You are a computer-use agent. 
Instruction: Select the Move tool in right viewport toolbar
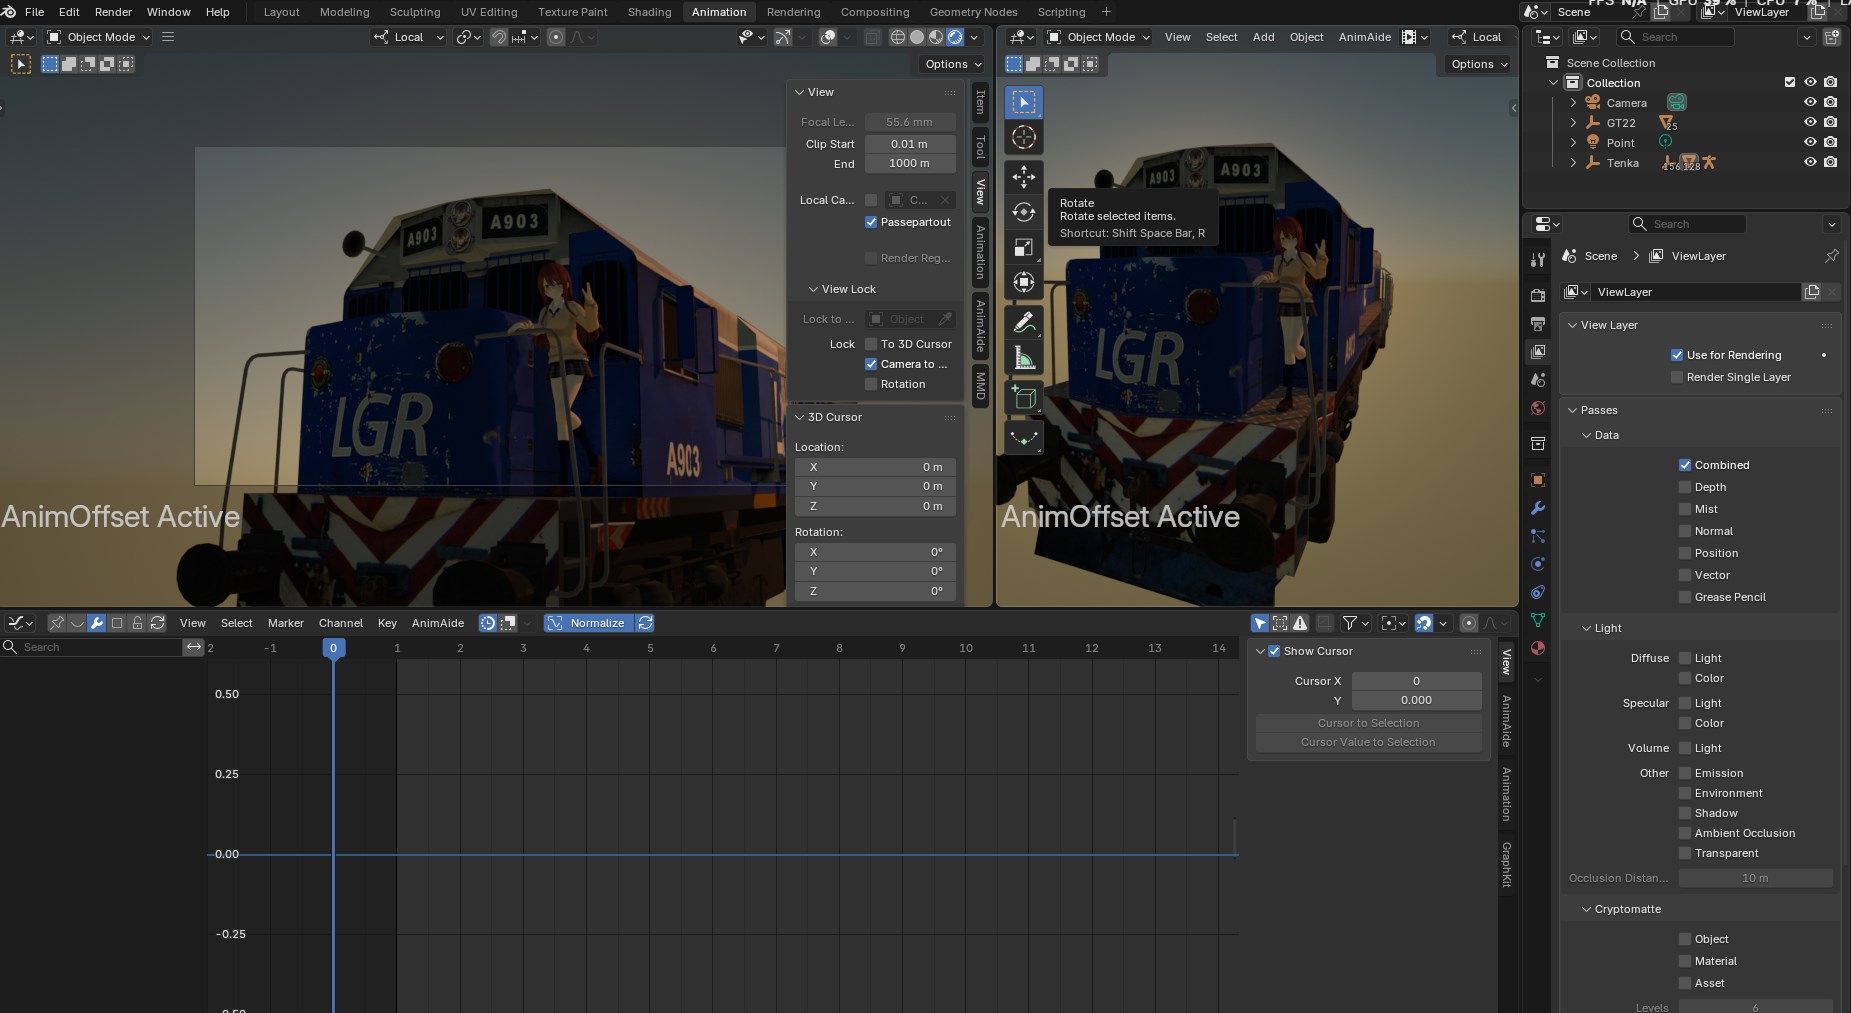pos(1023,177)
